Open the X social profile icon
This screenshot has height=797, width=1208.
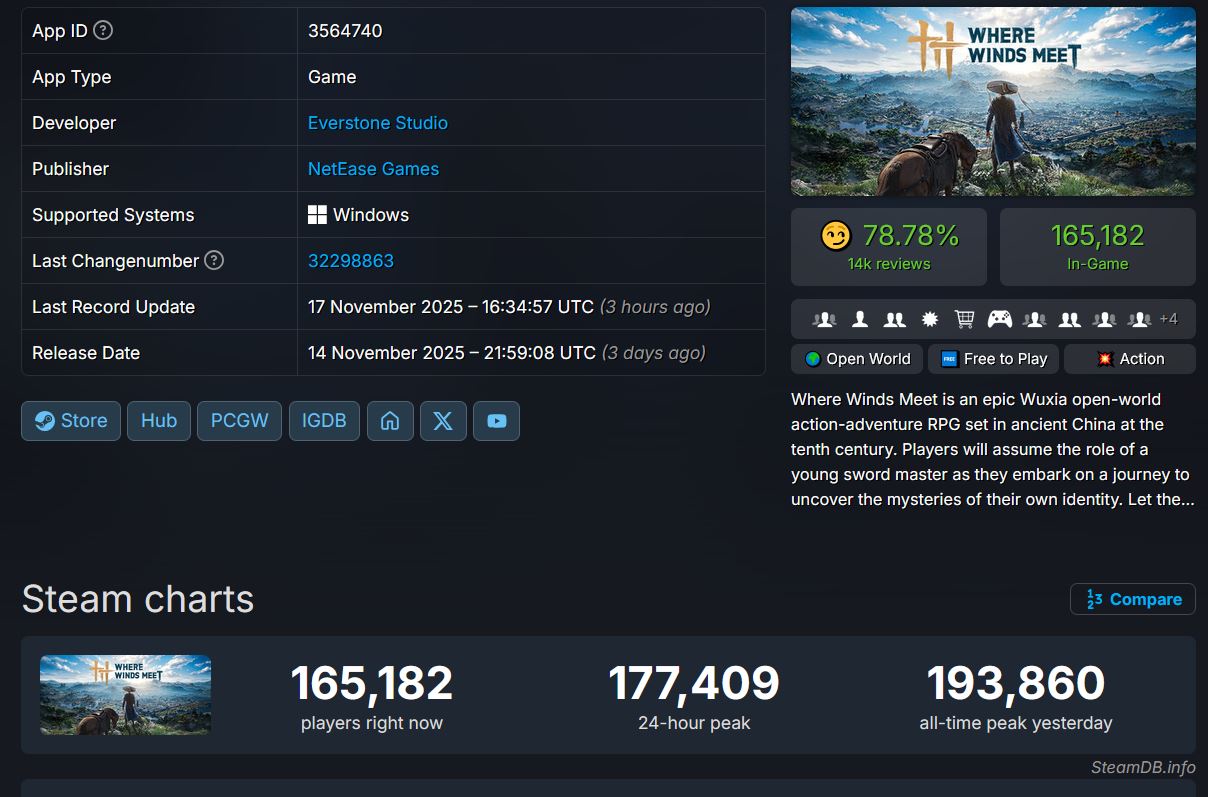tap(443, 421)
